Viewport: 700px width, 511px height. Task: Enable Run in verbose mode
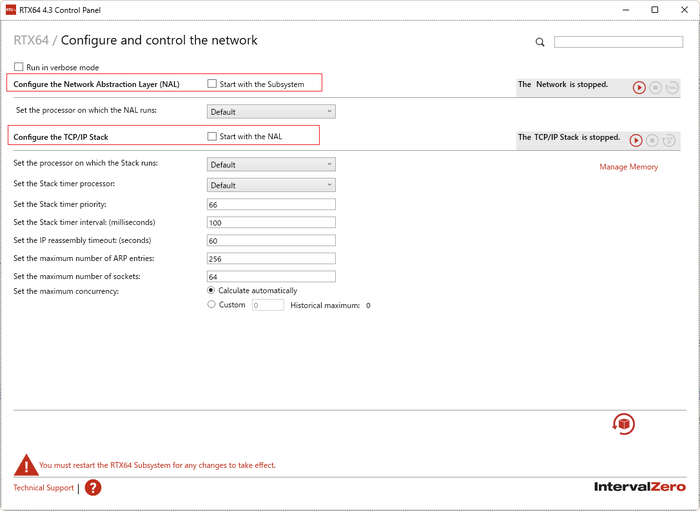tap(19, 67)
